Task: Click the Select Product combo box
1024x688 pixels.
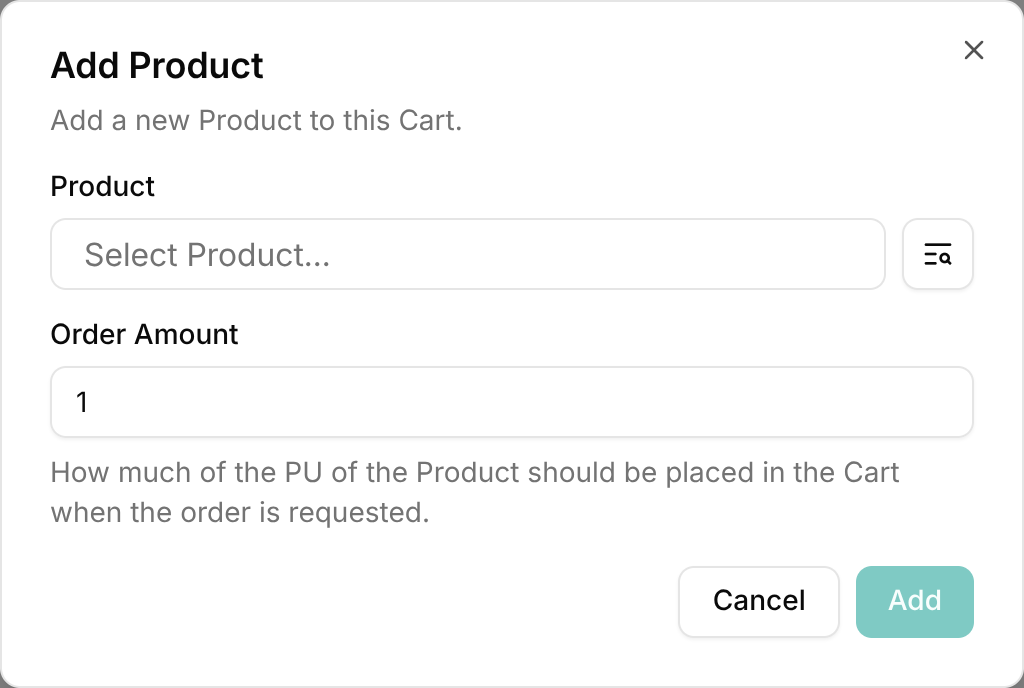Action: tap(468, 254)
